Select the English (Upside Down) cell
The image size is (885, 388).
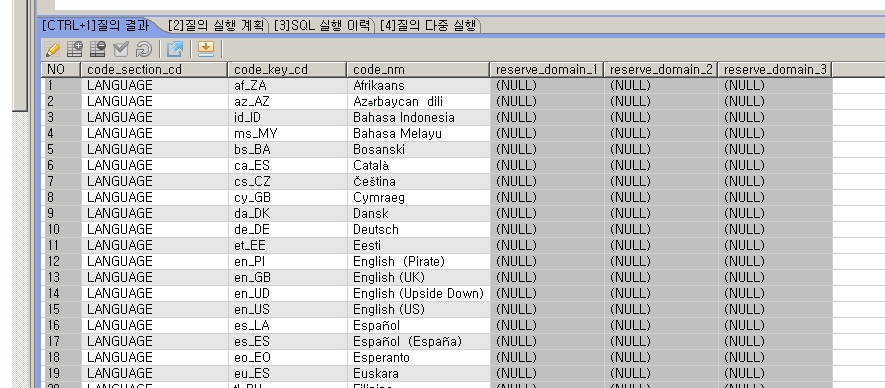point(418,294)
